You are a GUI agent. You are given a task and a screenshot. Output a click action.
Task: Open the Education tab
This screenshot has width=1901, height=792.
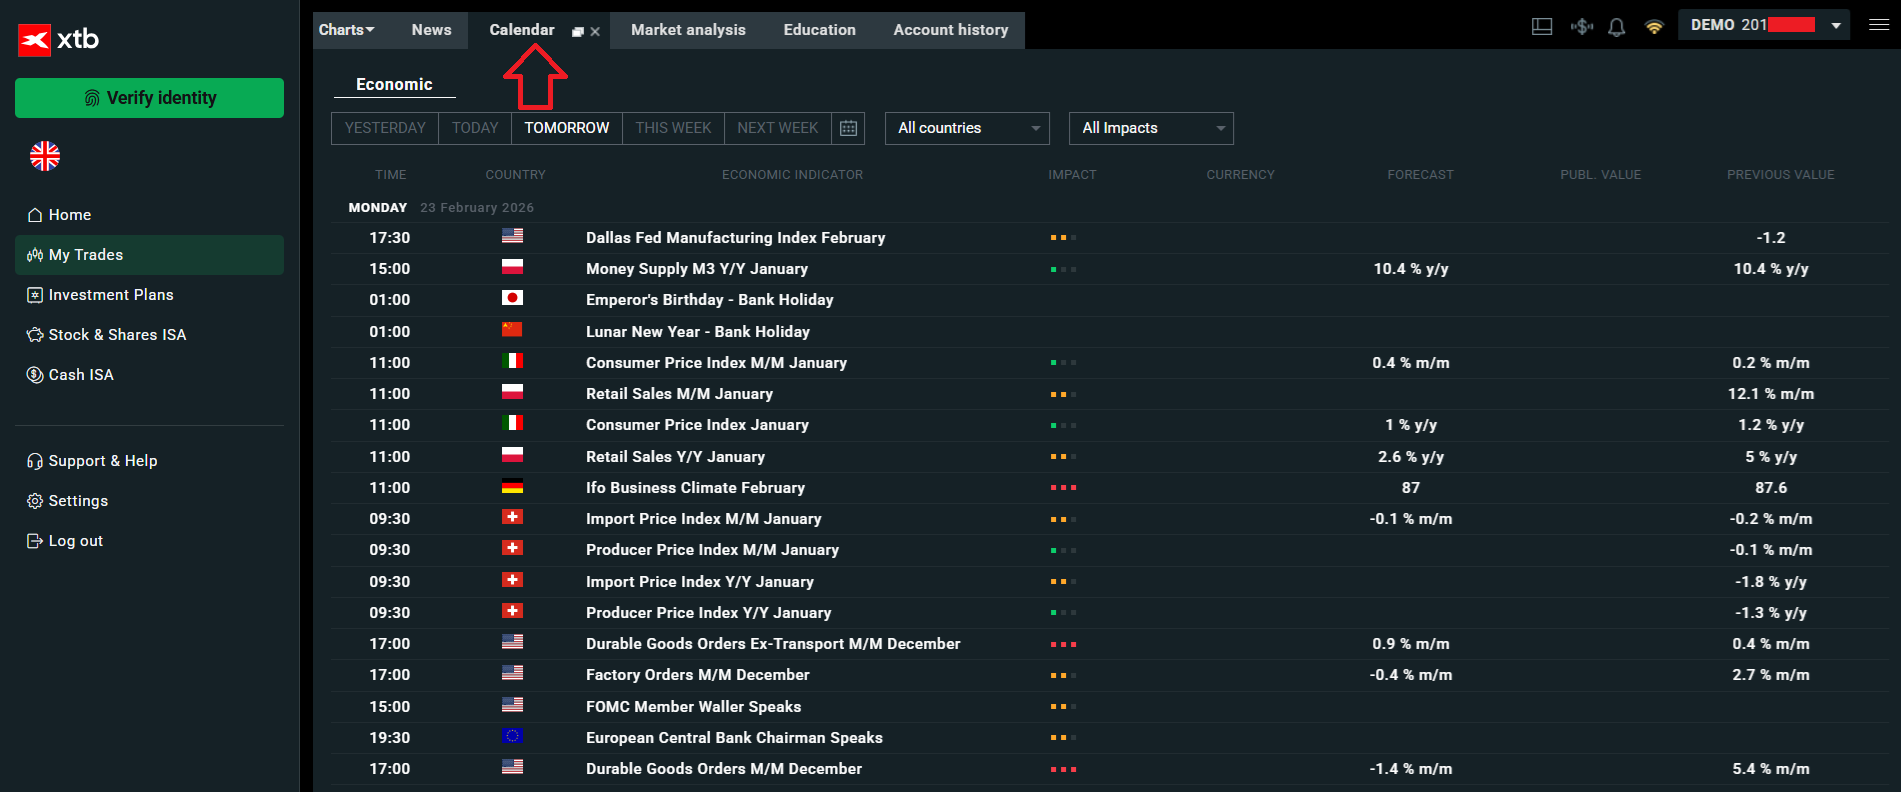point(820,30)
